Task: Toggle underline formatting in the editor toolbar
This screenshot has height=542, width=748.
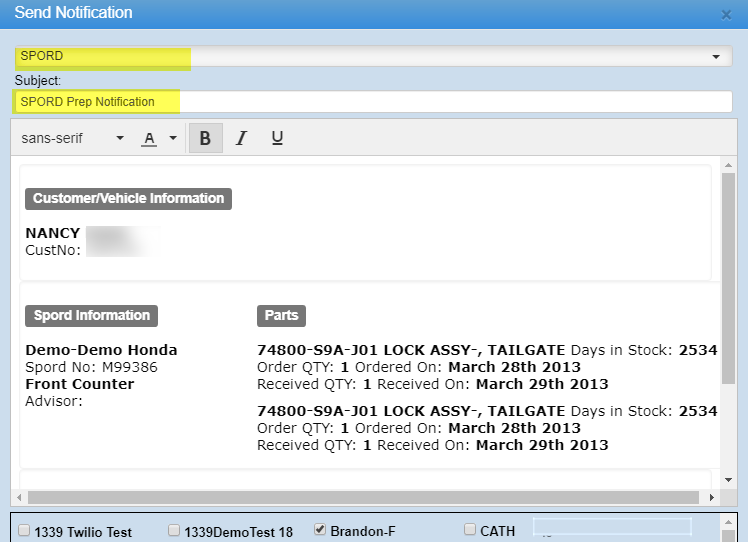Action: (277, 138)
